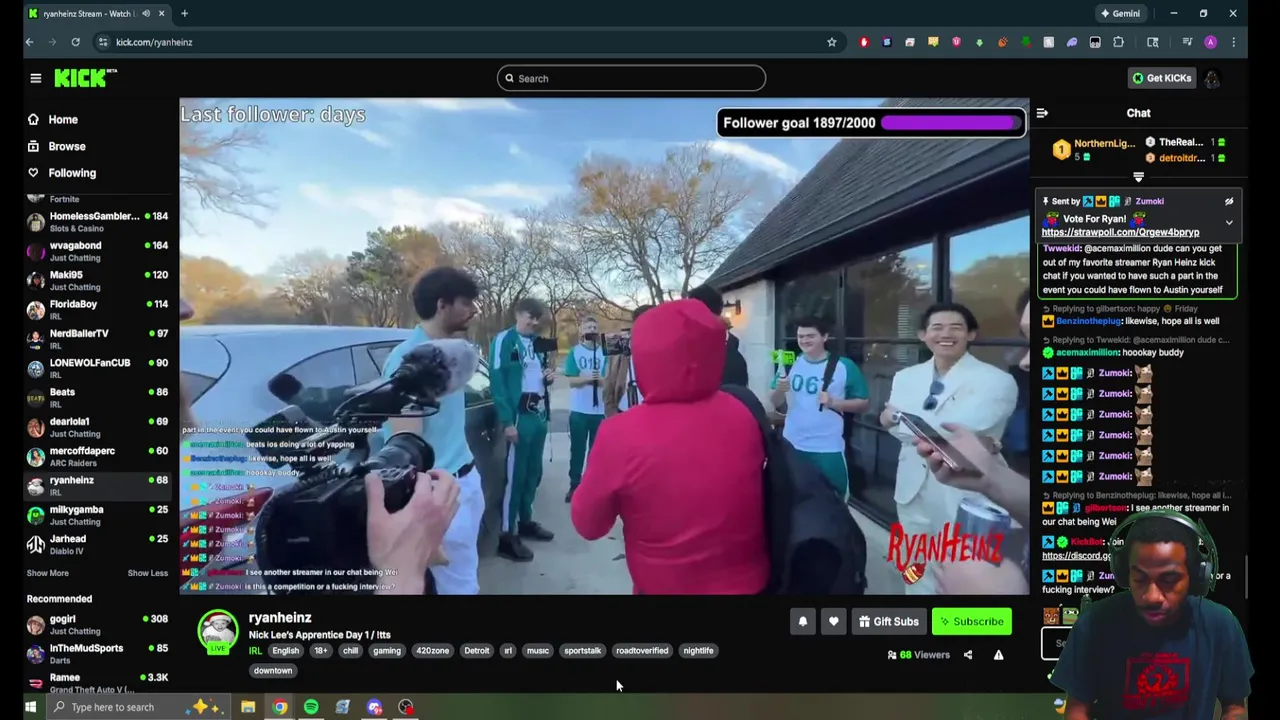Reload the Kick page
Screen dimensions: 1280x720
75,42
